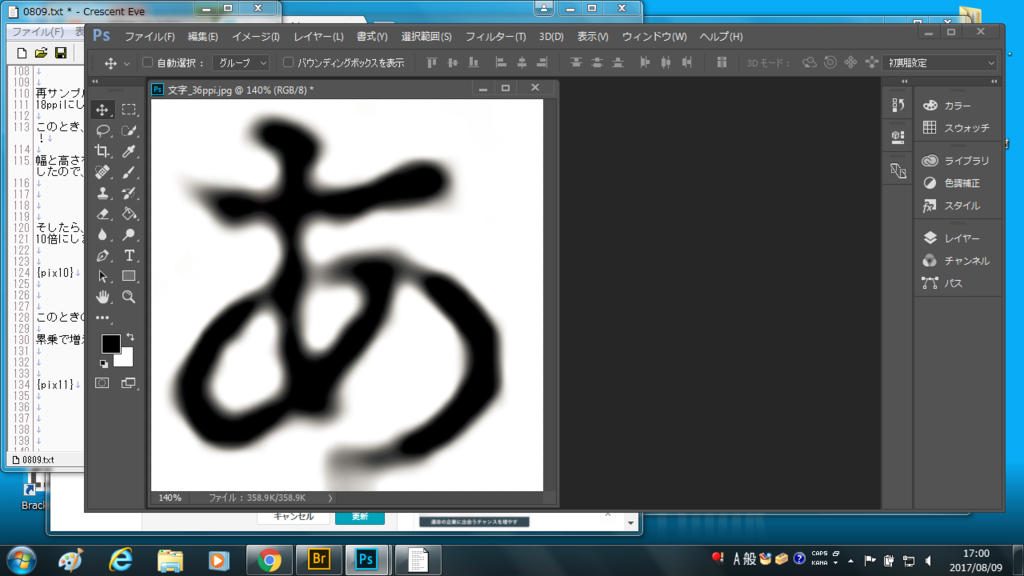Open the extra tools ellipsis menu
The height and width of the screenshot is (576, 1024).
click(x=103, y=318)
